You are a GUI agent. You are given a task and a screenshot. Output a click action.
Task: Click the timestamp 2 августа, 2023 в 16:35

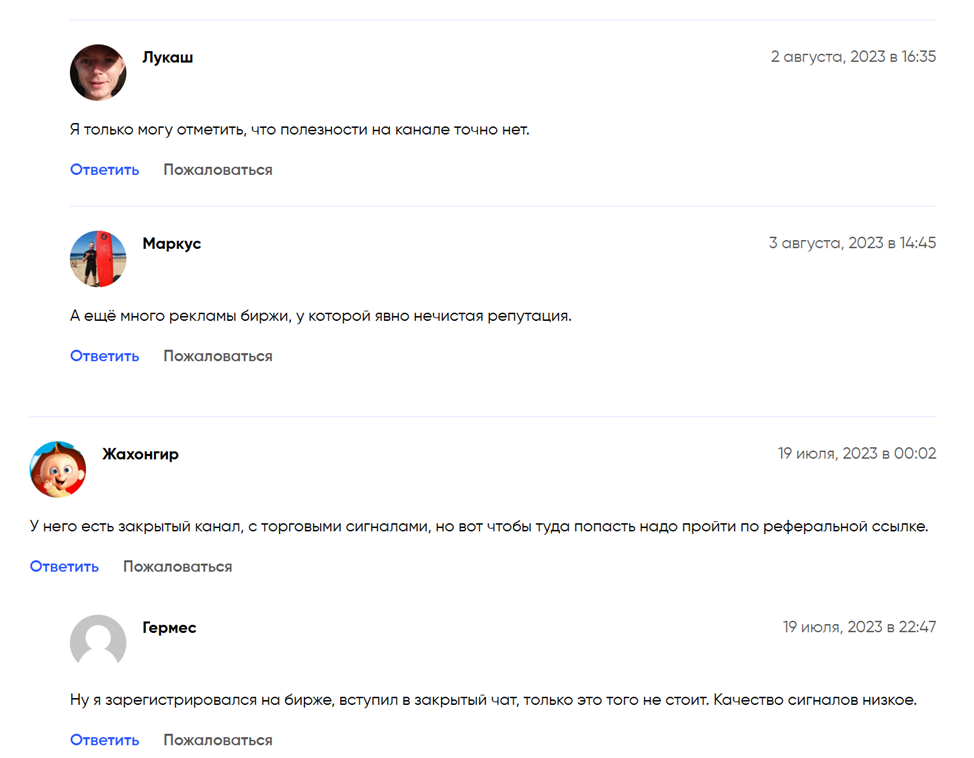853,57
